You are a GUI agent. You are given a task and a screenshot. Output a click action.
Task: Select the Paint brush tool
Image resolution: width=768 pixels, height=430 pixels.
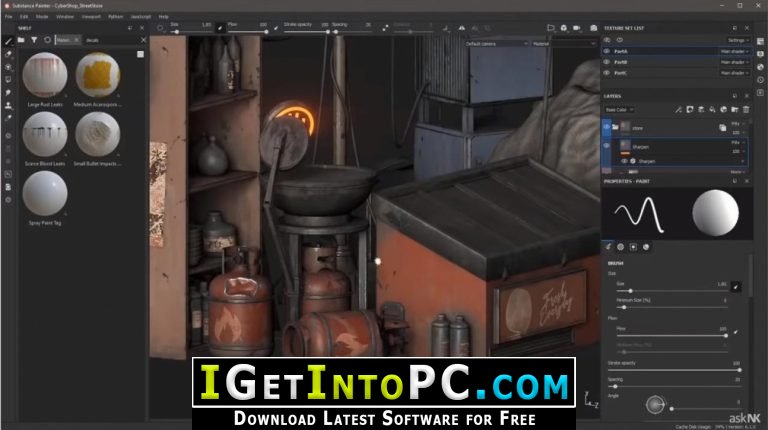(9, 41)
